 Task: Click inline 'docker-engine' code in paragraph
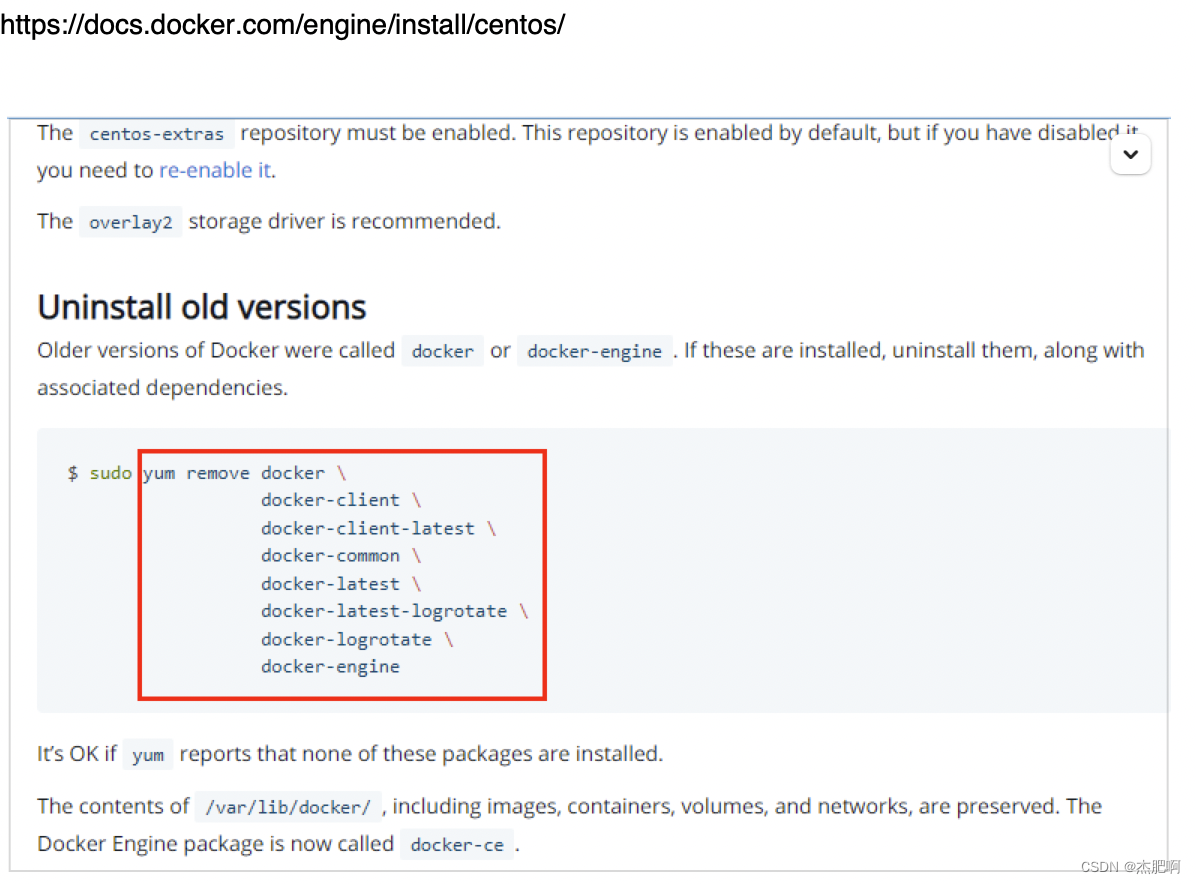(594, 352)
